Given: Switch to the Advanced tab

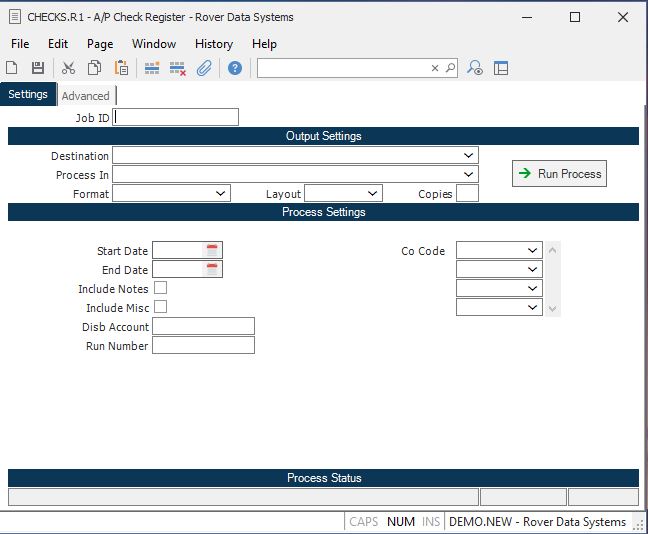Looking at the screenshot, I should [x=85, y=96].
